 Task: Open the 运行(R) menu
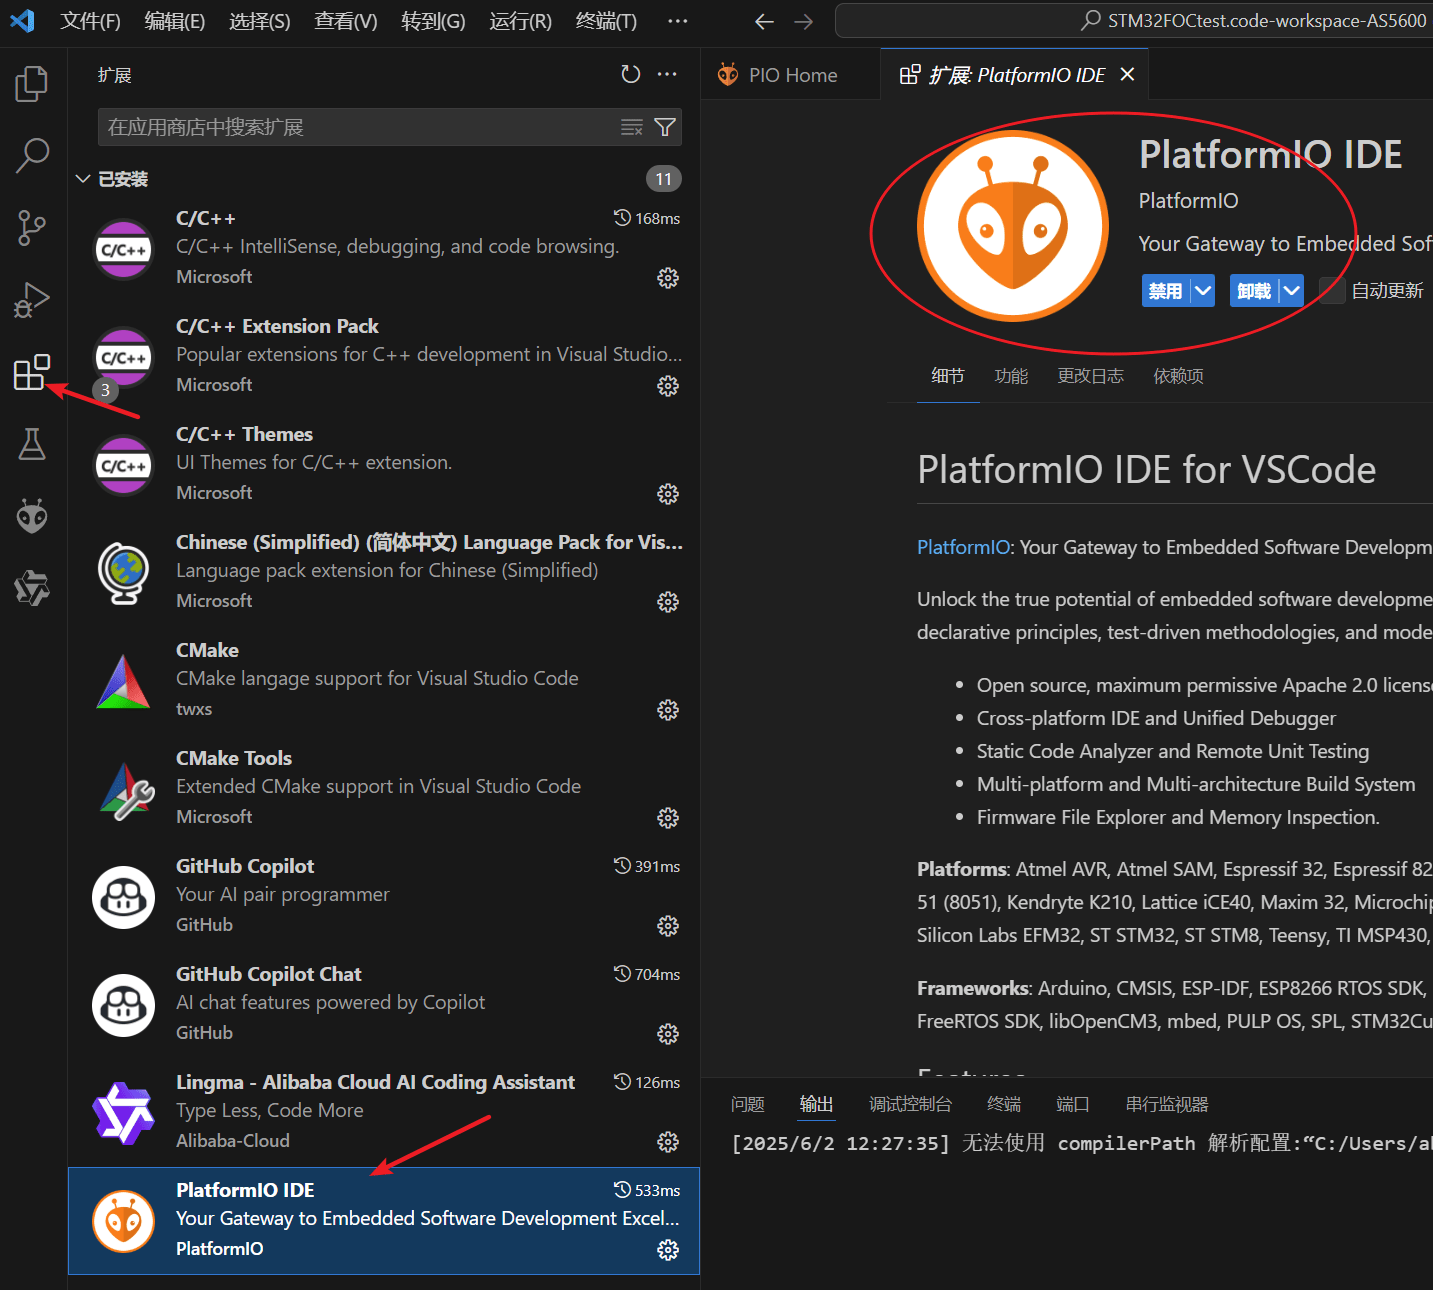pyautogui.click(x=520, y=21)
